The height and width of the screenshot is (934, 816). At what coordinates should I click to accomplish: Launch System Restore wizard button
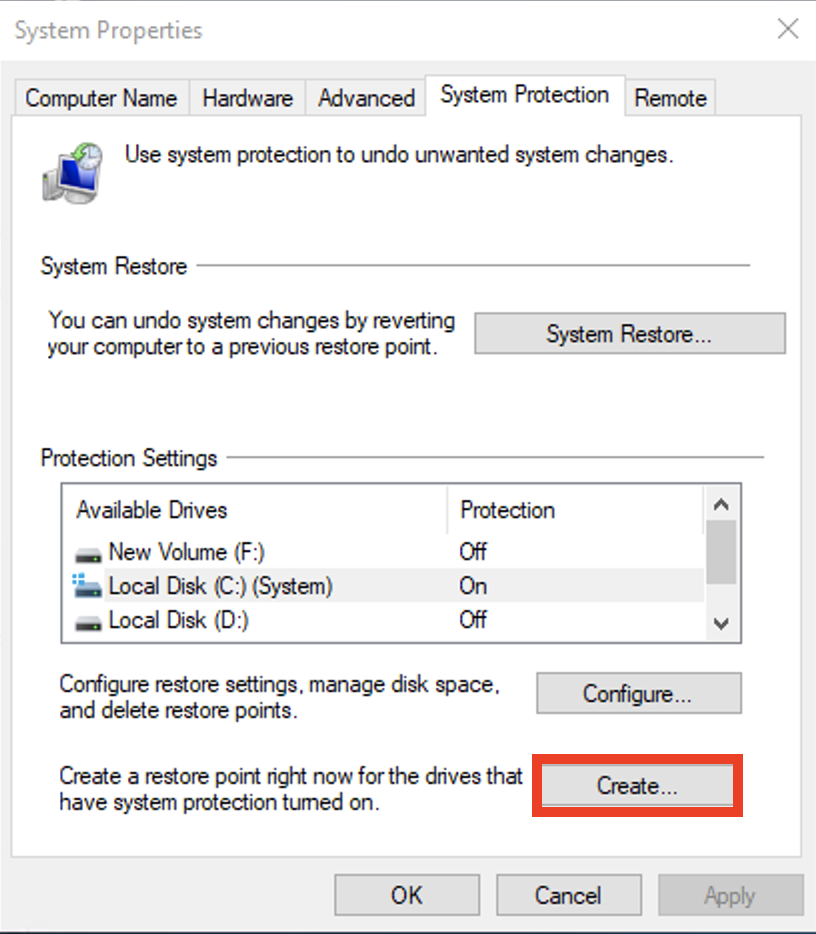click(629, 334)
